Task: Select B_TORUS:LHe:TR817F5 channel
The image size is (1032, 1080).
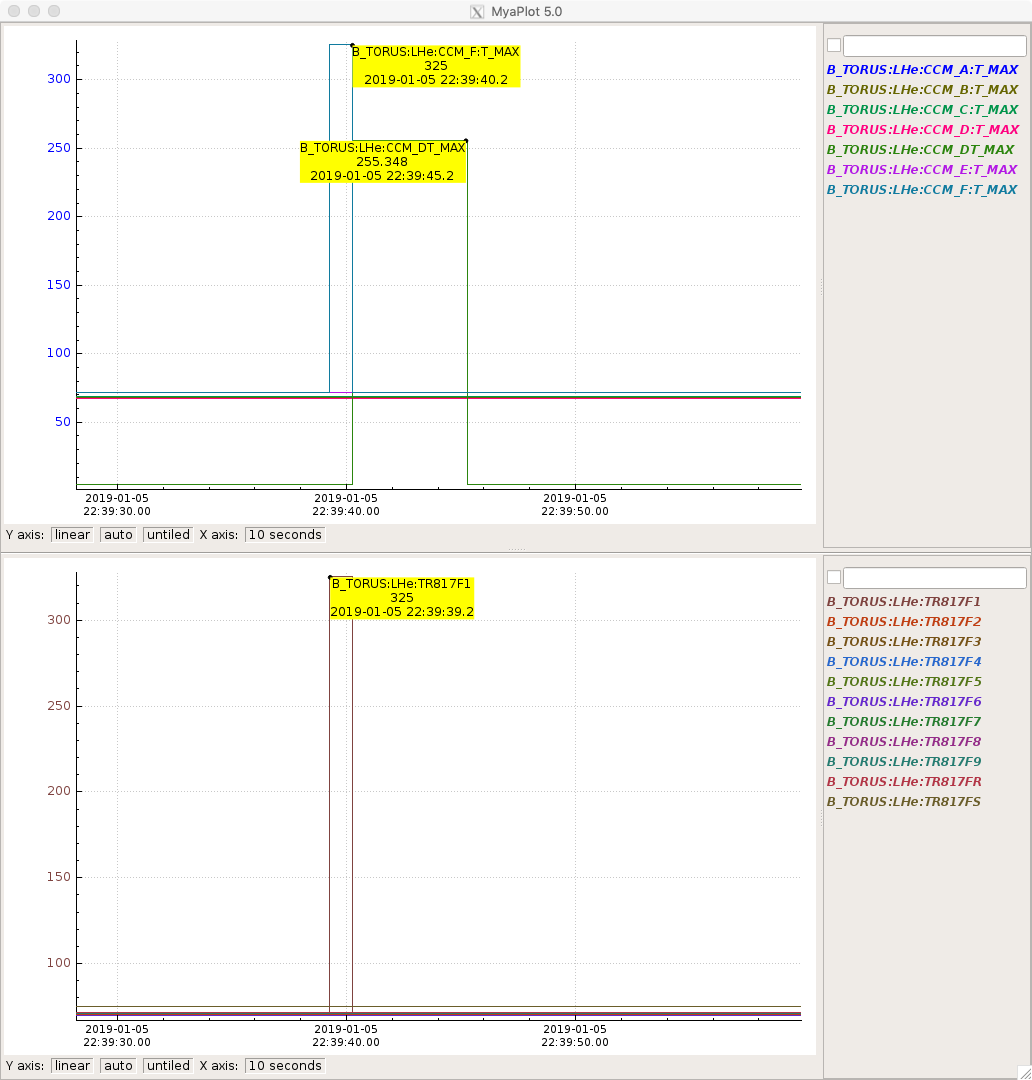Action: pyautogui.click(x=903, y=681)
